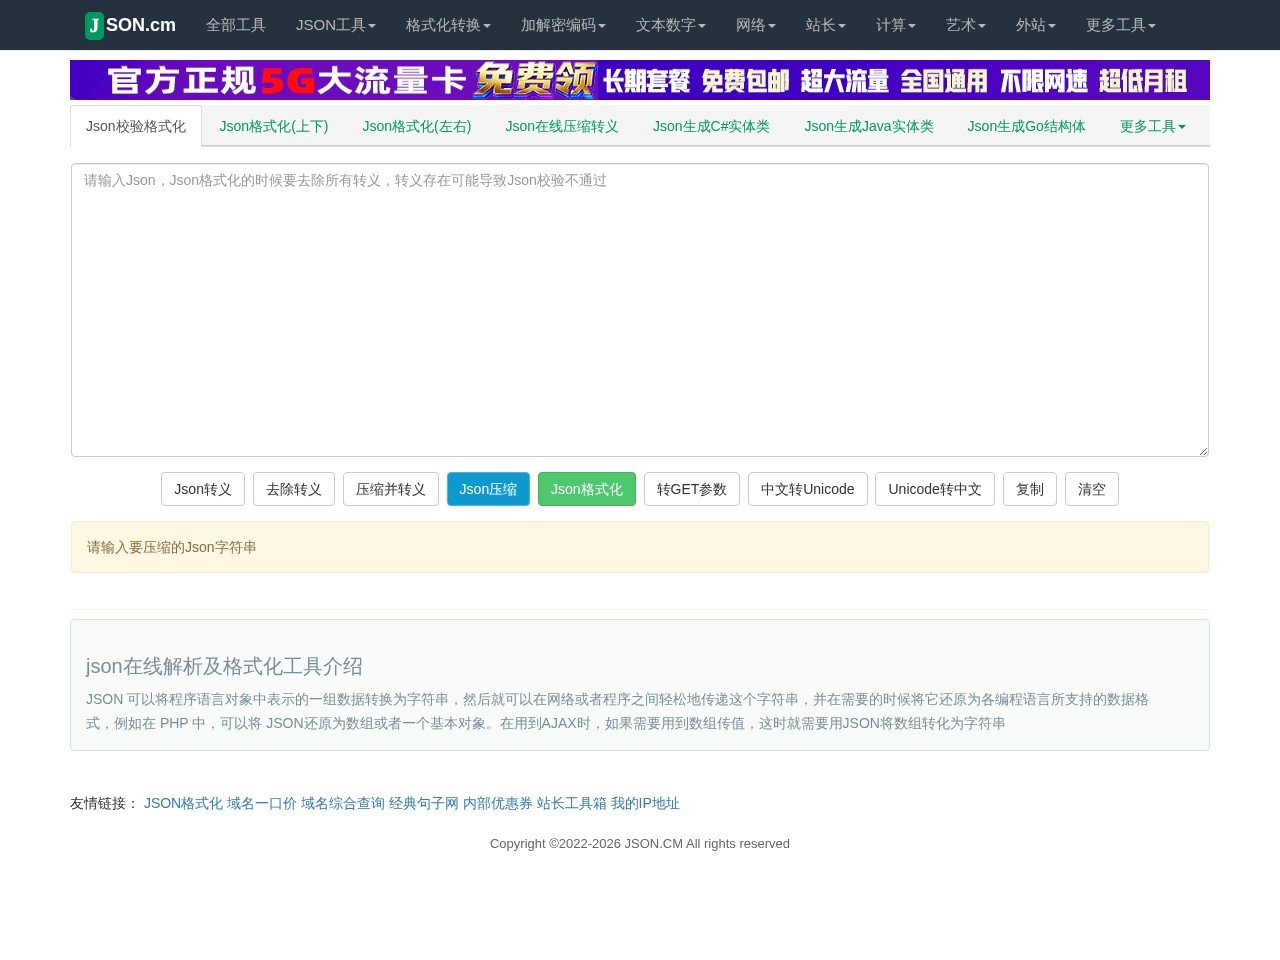Click the 请输入要压缩的Json字符串 alert message

(640, 547)
